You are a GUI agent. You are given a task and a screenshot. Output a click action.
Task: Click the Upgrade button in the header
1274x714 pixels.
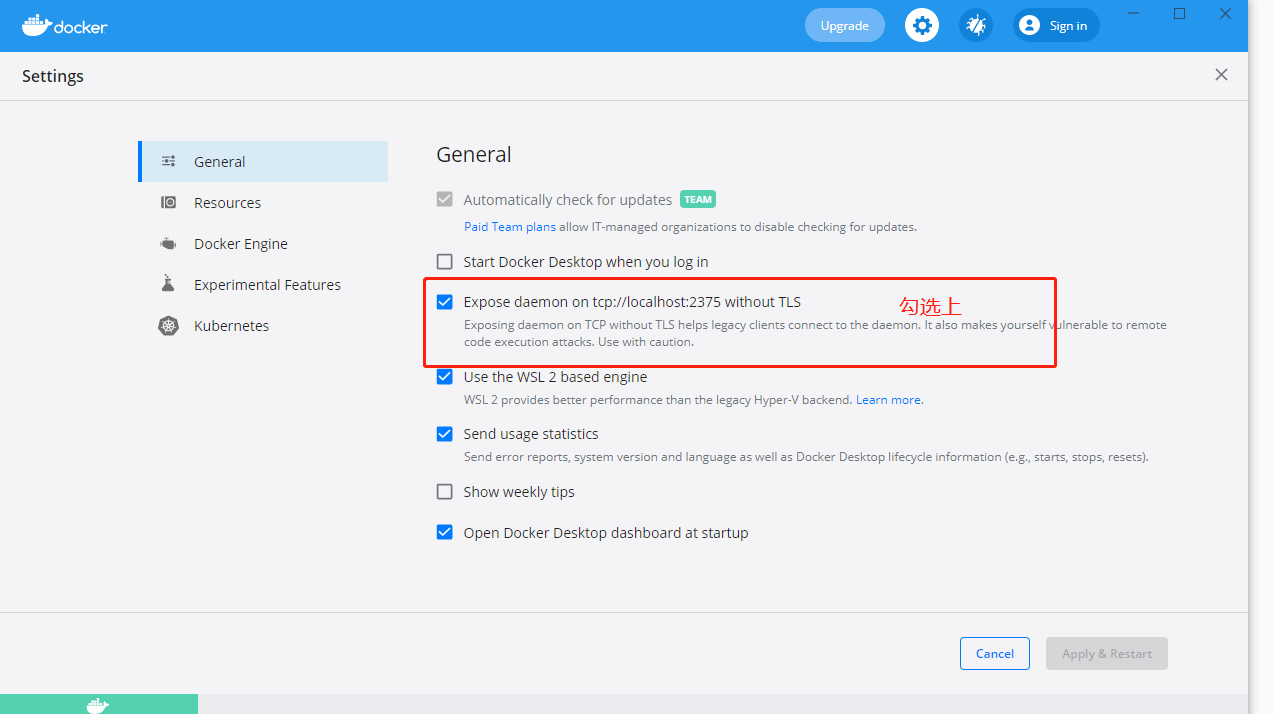point(845,25)
